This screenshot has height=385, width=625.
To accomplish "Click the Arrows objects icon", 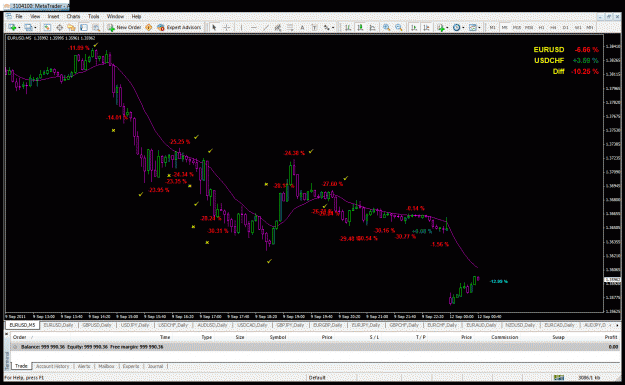I will coord(326,28).
